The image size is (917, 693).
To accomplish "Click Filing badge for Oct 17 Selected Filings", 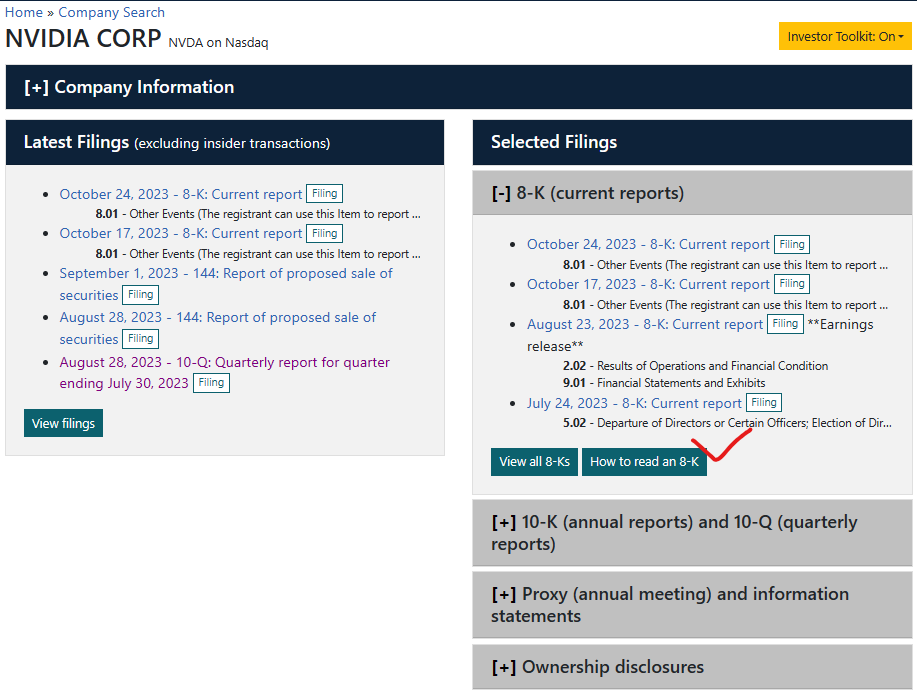I will point(792,284).
